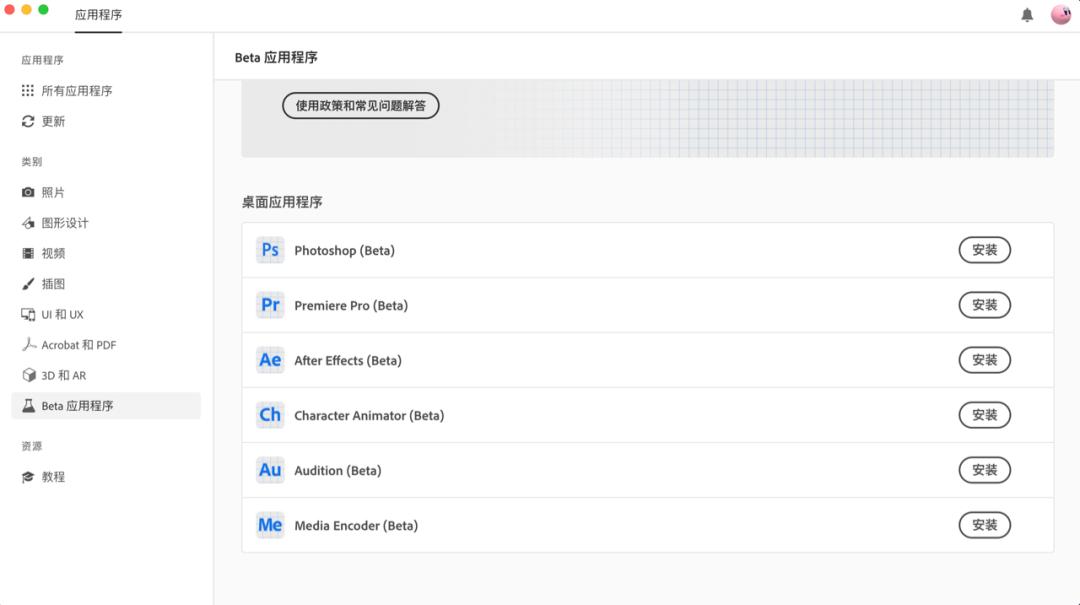Image resolution: width=1080 pixels, height=605 pixels.
Task: Open the user profile avatar
Action: click(1061, 14)
